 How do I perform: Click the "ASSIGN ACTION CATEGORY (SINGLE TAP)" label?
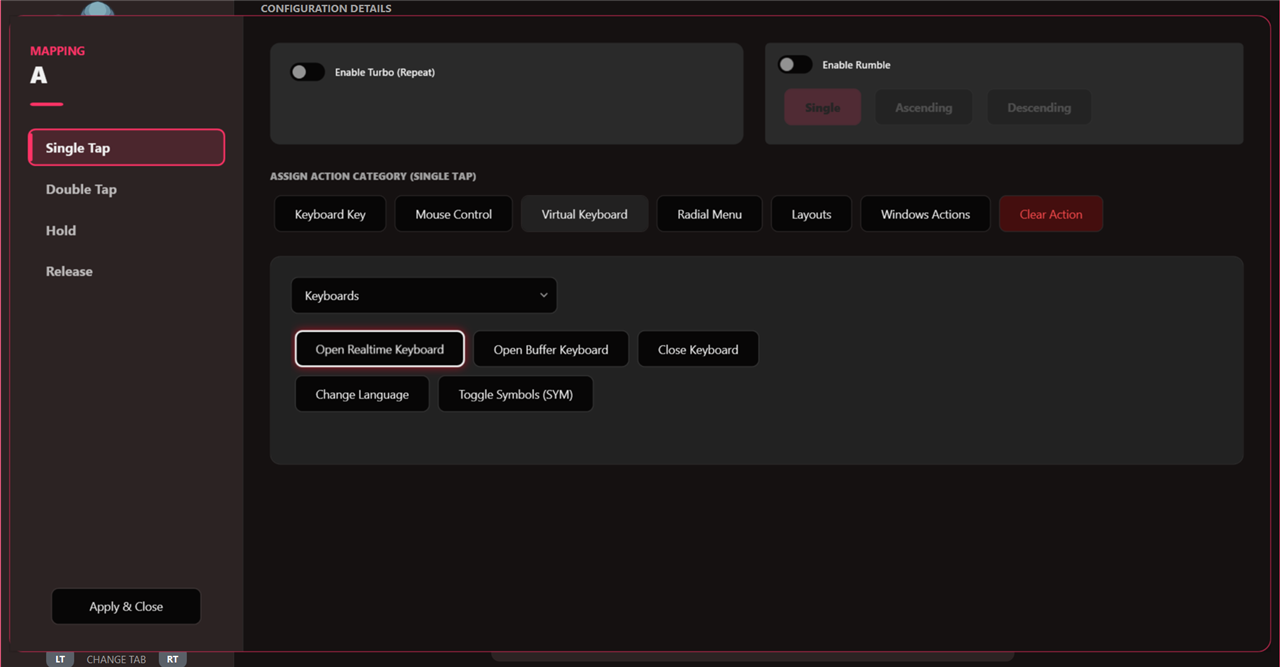click(x=373, y=176)
